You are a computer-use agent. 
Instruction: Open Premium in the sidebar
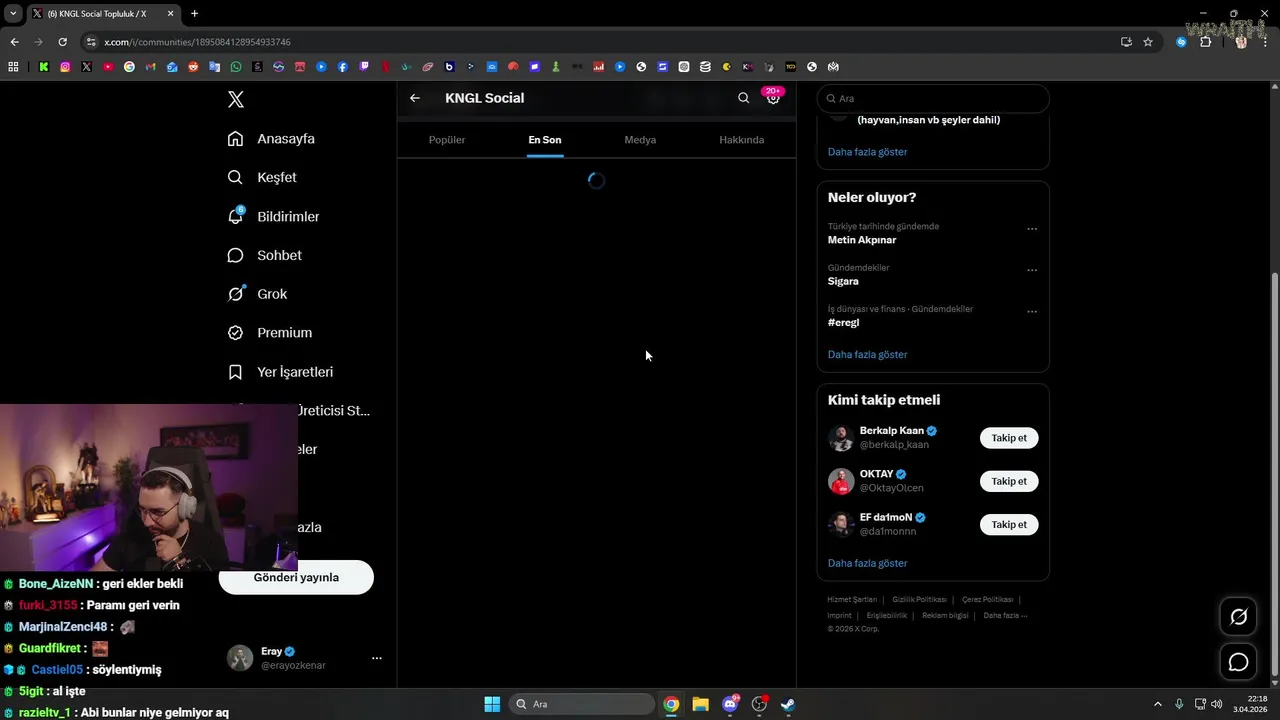click(284, 333)
